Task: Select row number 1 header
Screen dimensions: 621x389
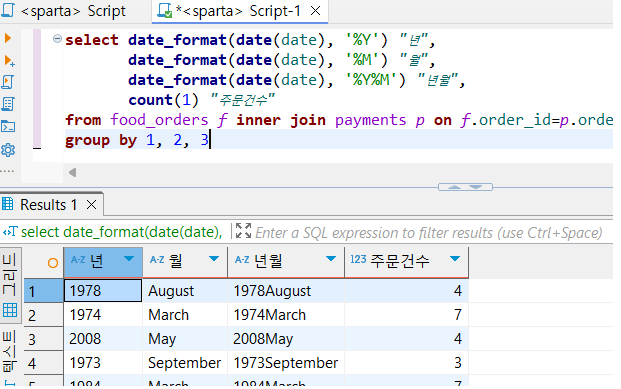Action: 44,291
